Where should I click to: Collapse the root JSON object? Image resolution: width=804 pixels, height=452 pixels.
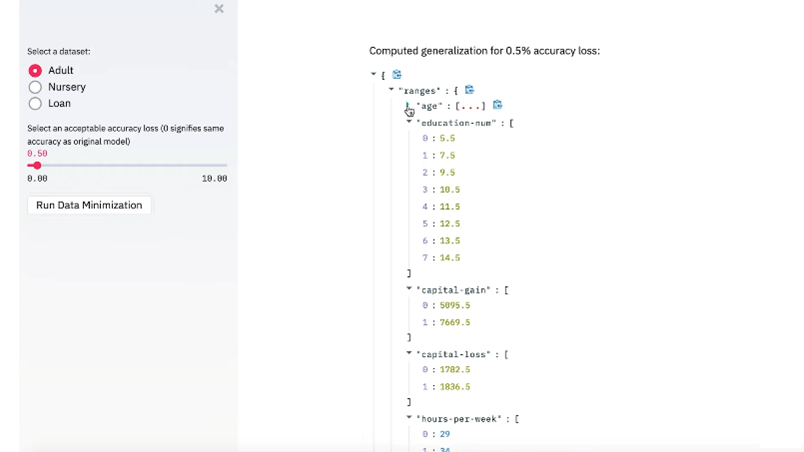(374, 74)
